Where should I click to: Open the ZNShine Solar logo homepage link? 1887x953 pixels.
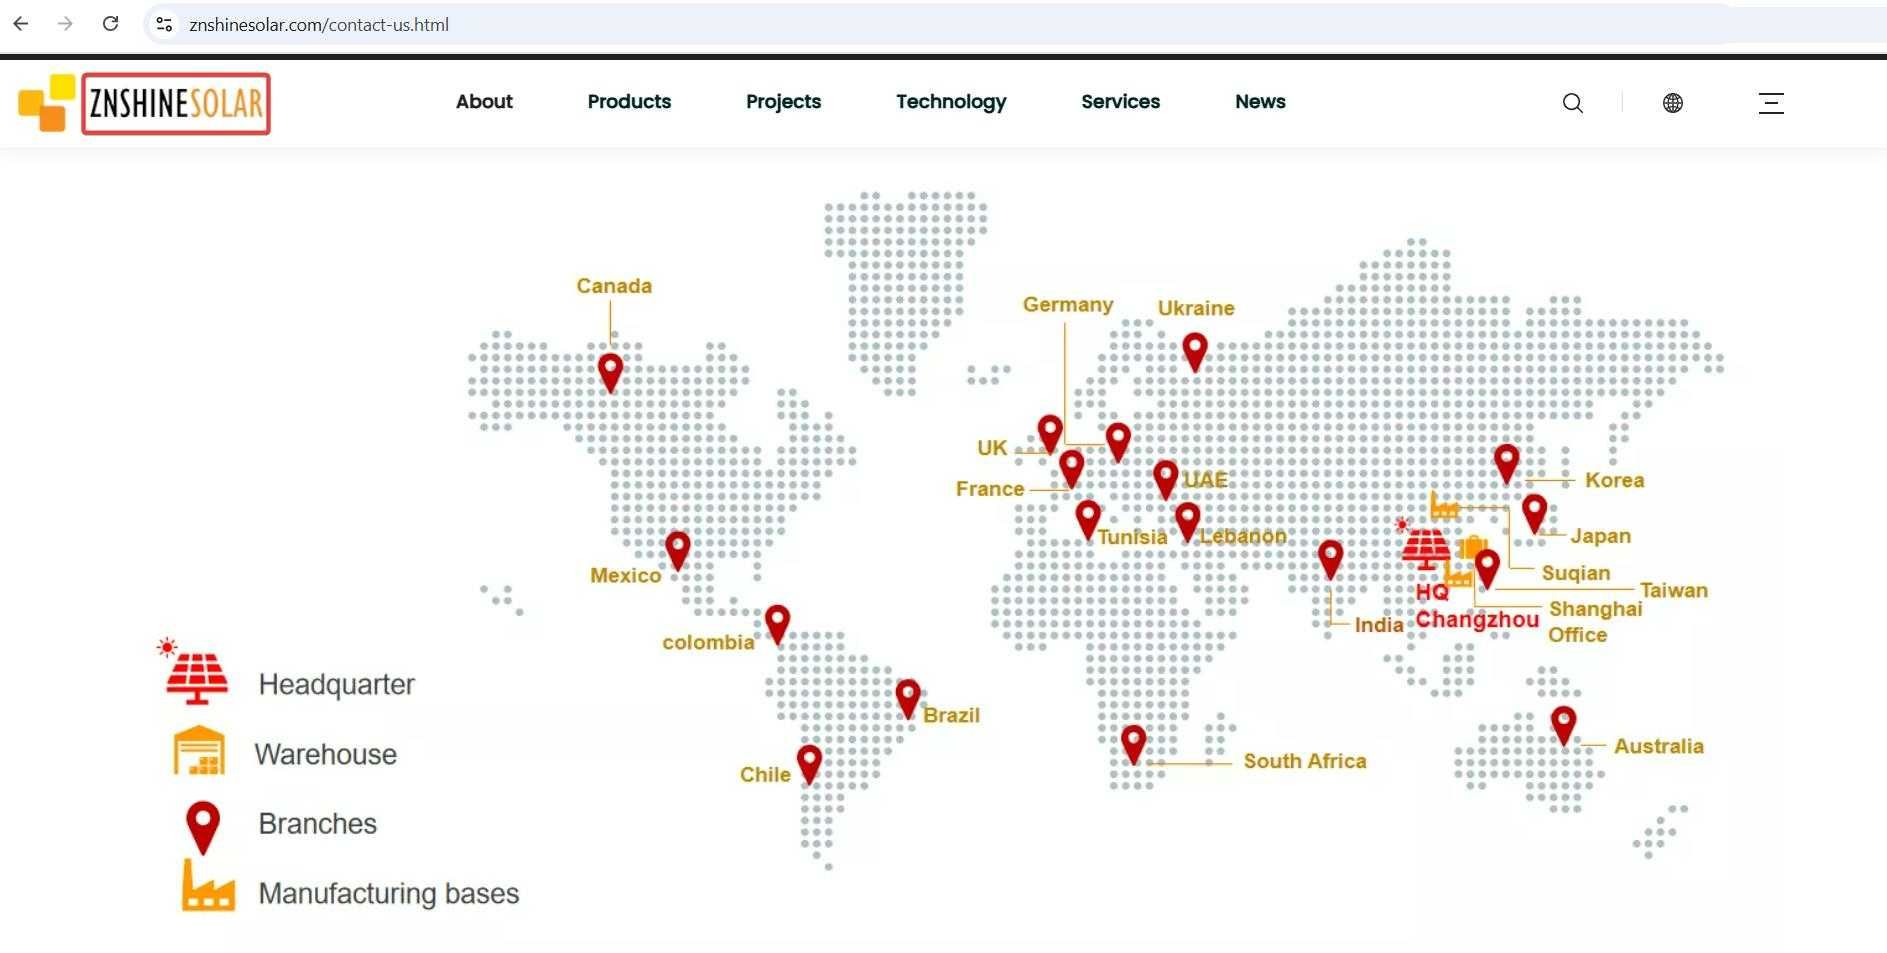(x=145, y=103)
